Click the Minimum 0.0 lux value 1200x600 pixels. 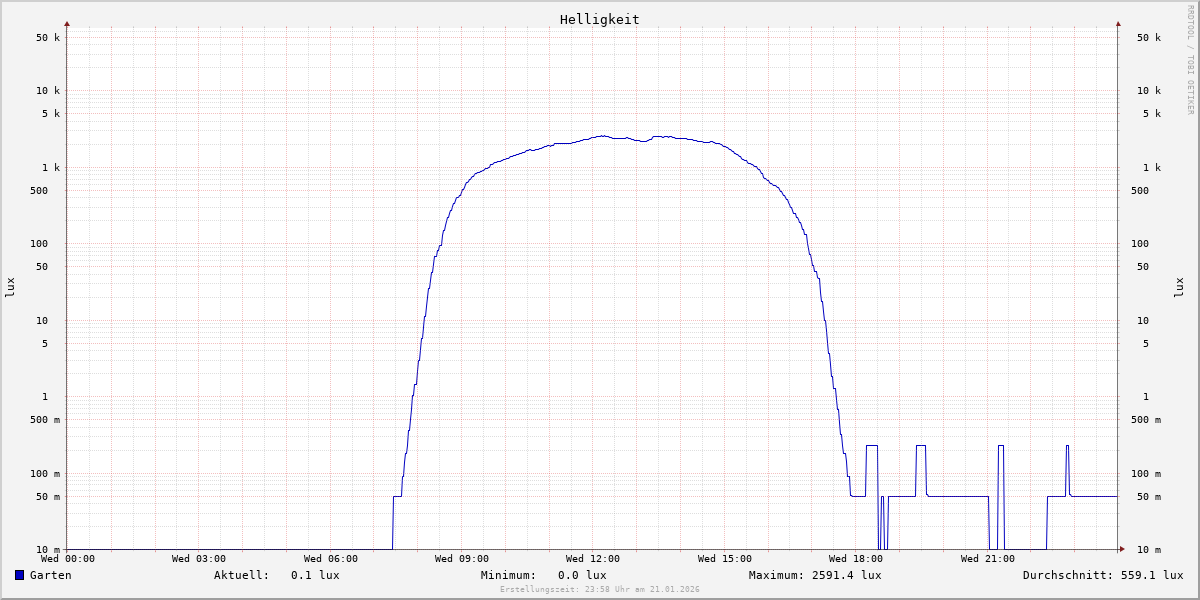(x=582, y=575)
